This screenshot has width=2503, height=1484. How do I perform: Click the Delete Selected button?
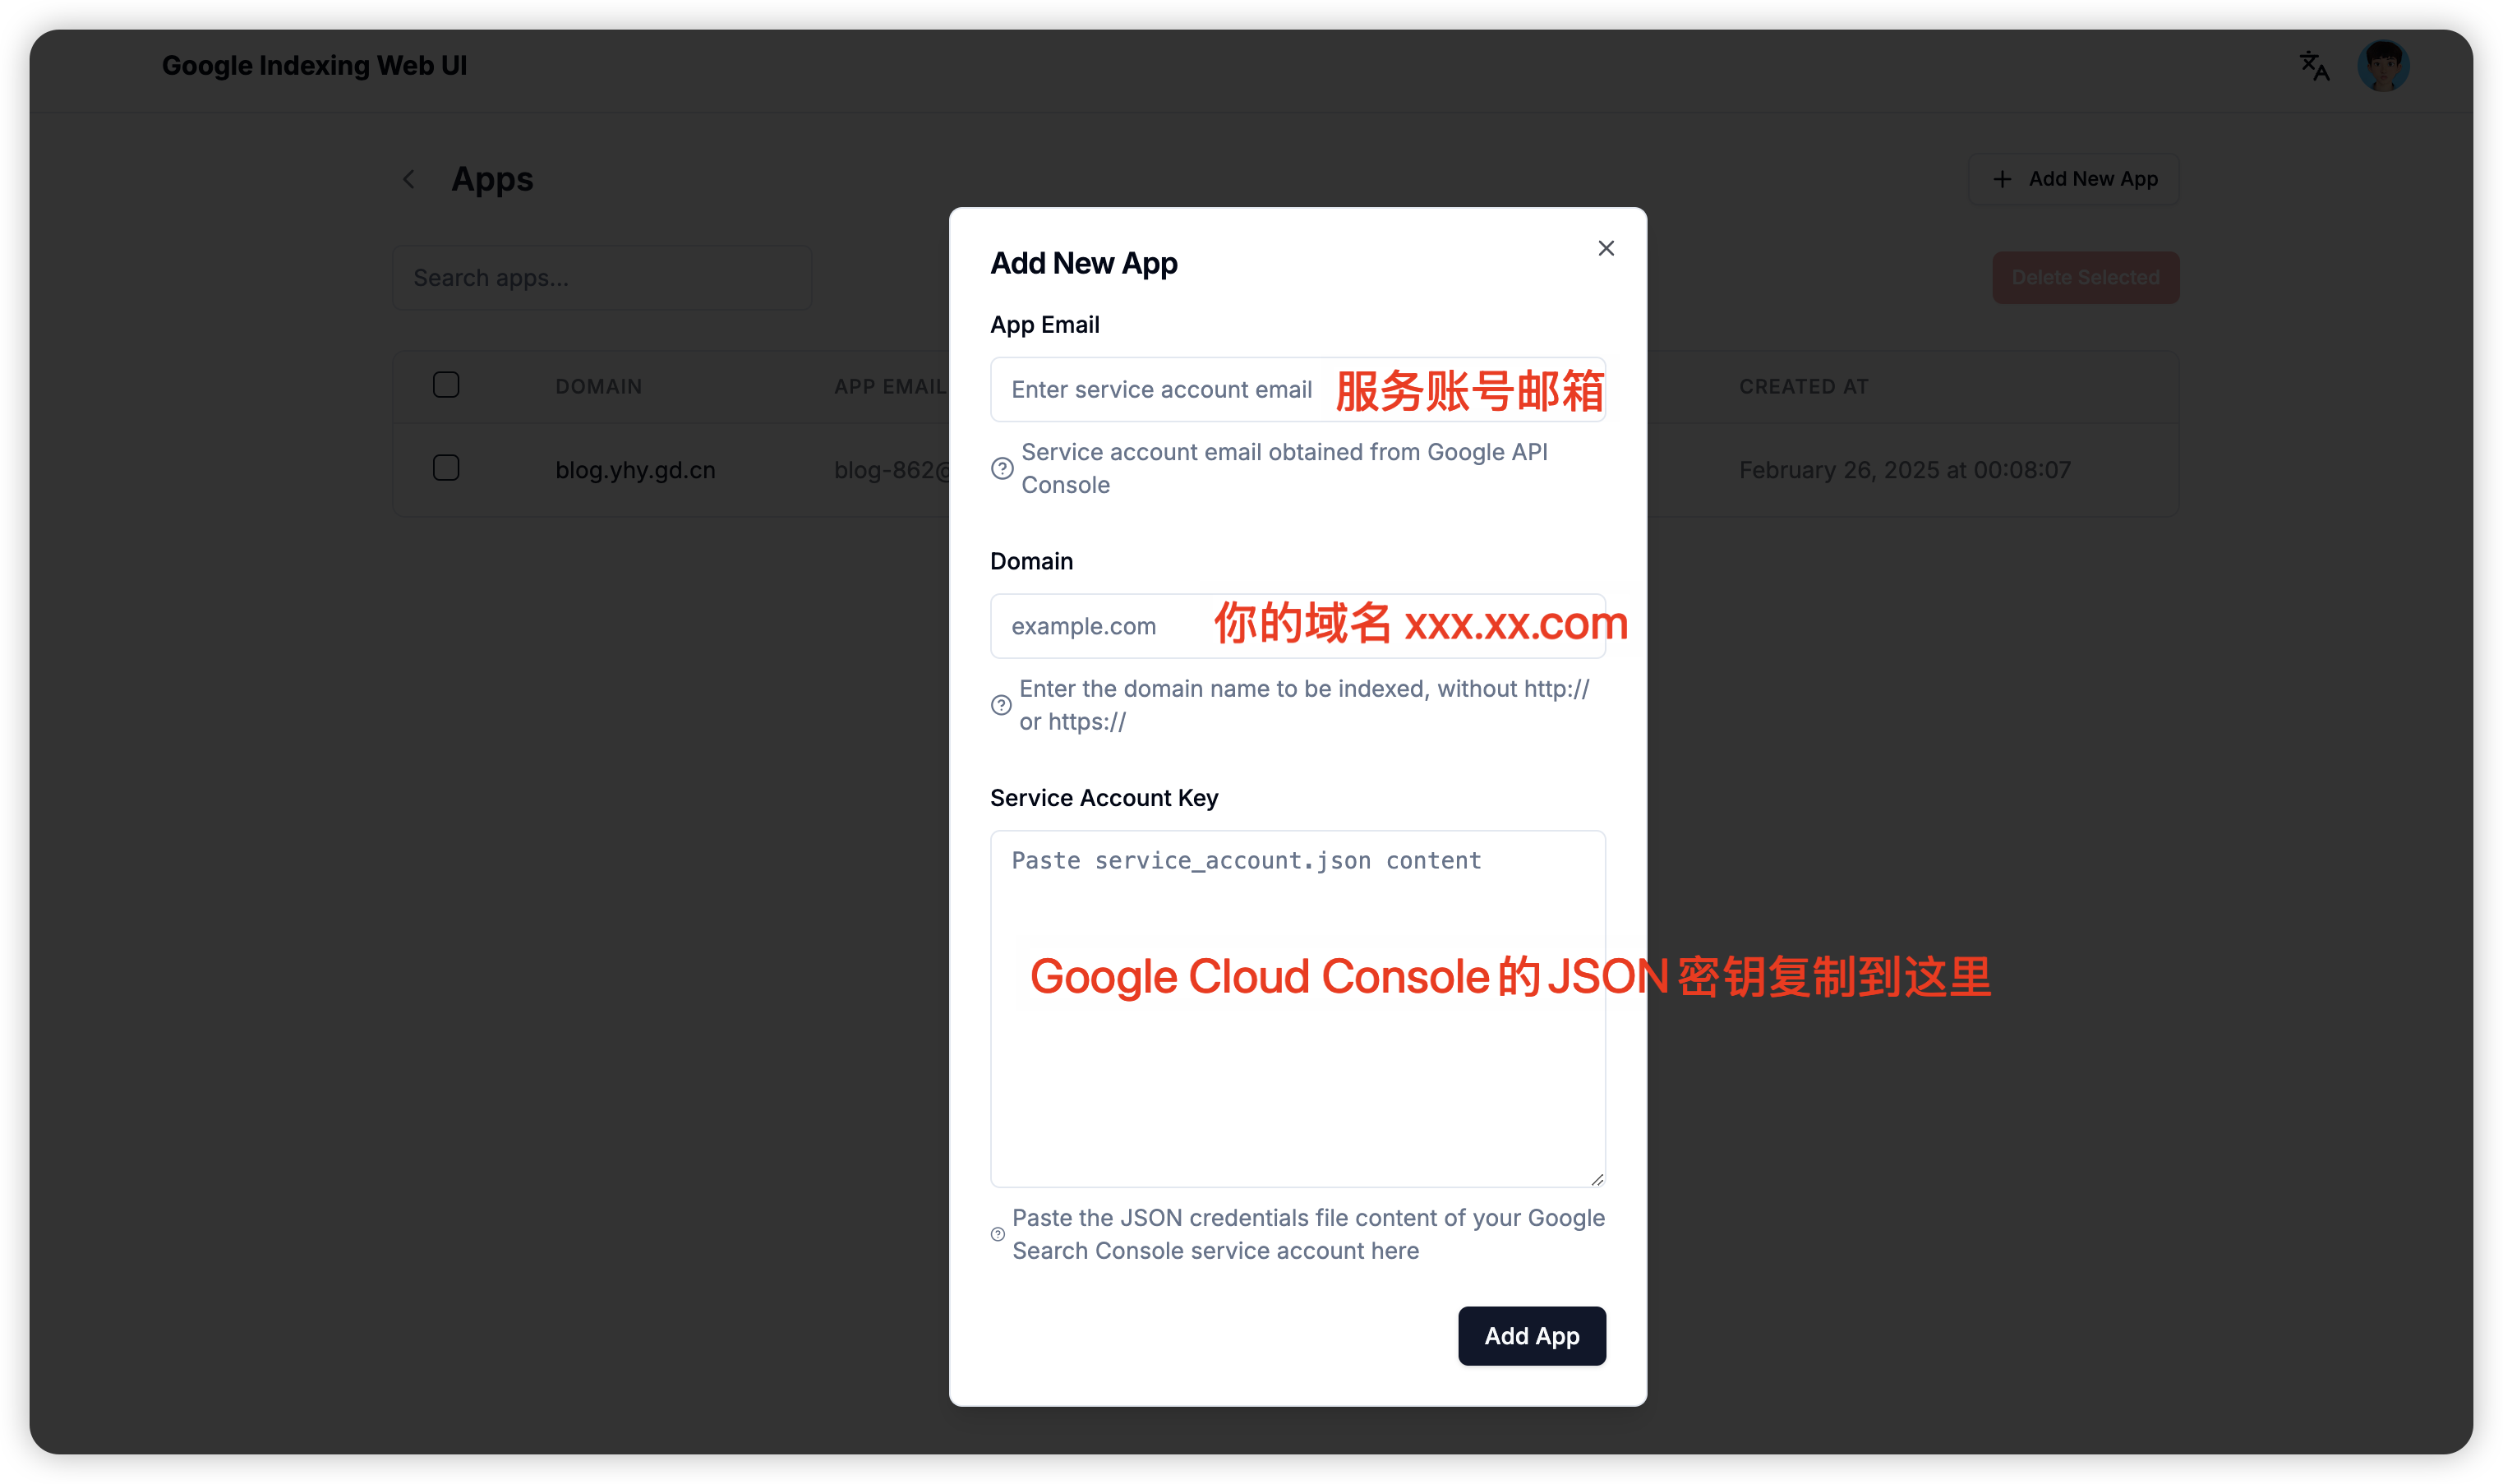point(2086,277)
